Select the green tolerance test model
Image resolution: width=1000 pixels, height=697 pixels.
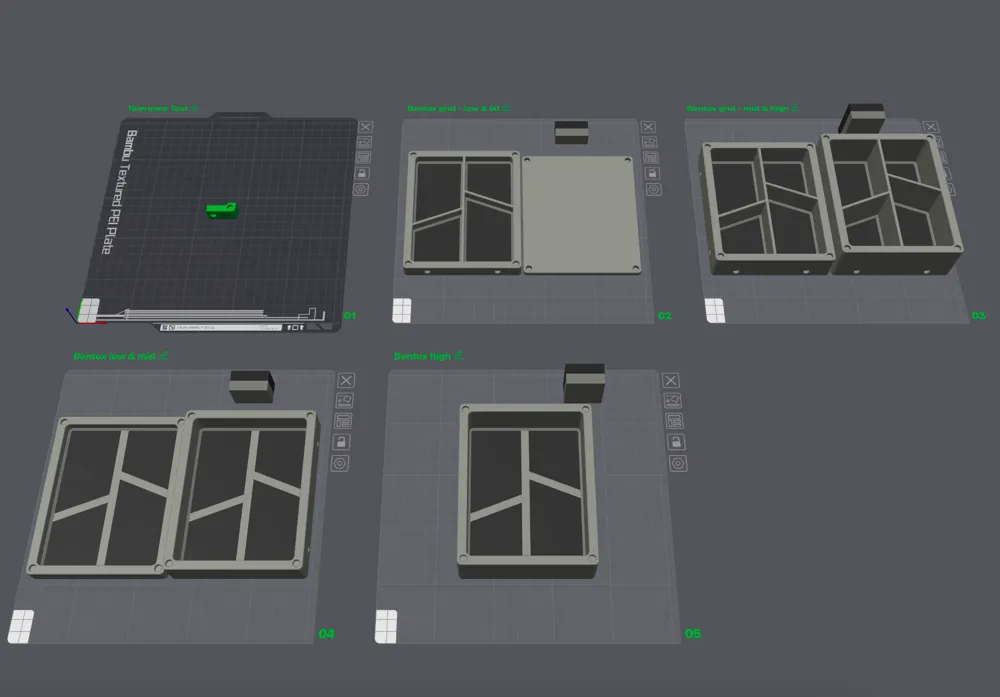[x=222, y=208]
